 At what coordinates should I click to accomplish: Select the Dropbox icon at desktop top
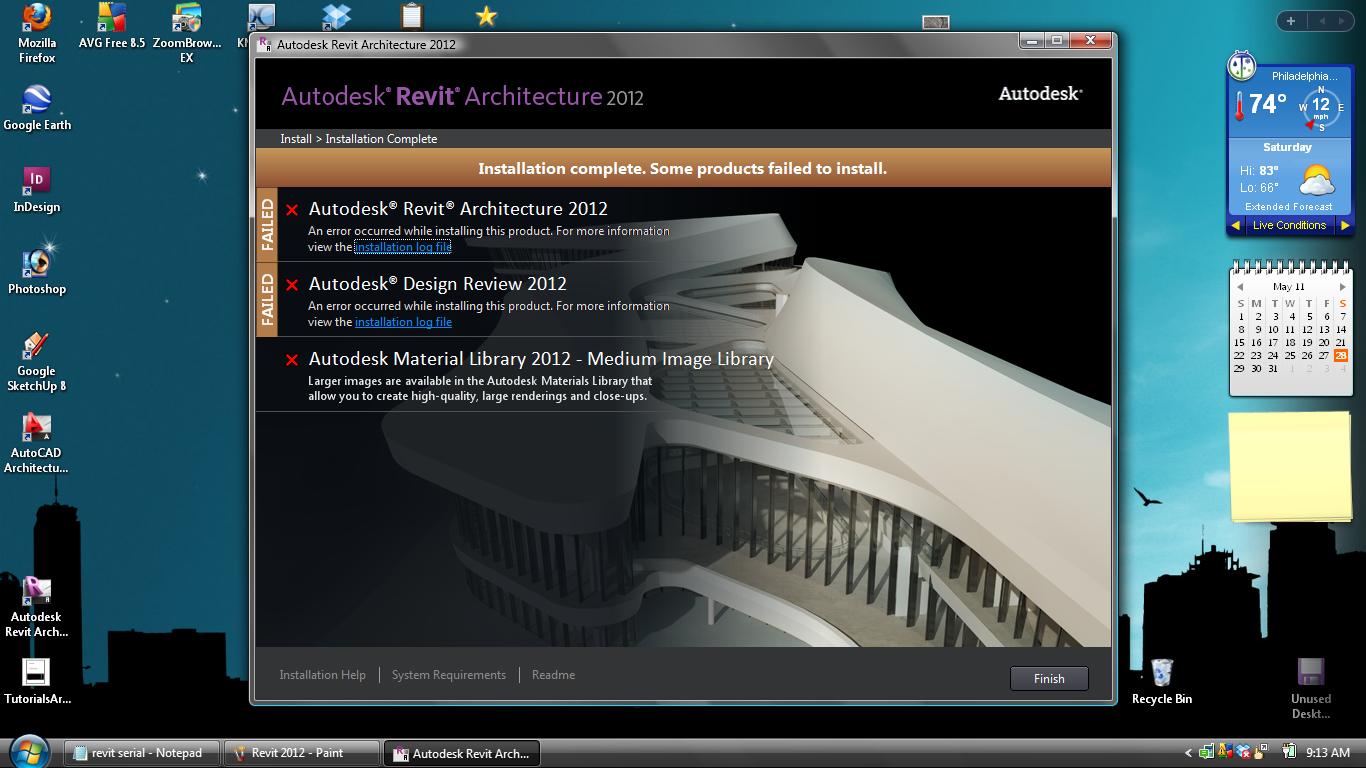(336, 16)
